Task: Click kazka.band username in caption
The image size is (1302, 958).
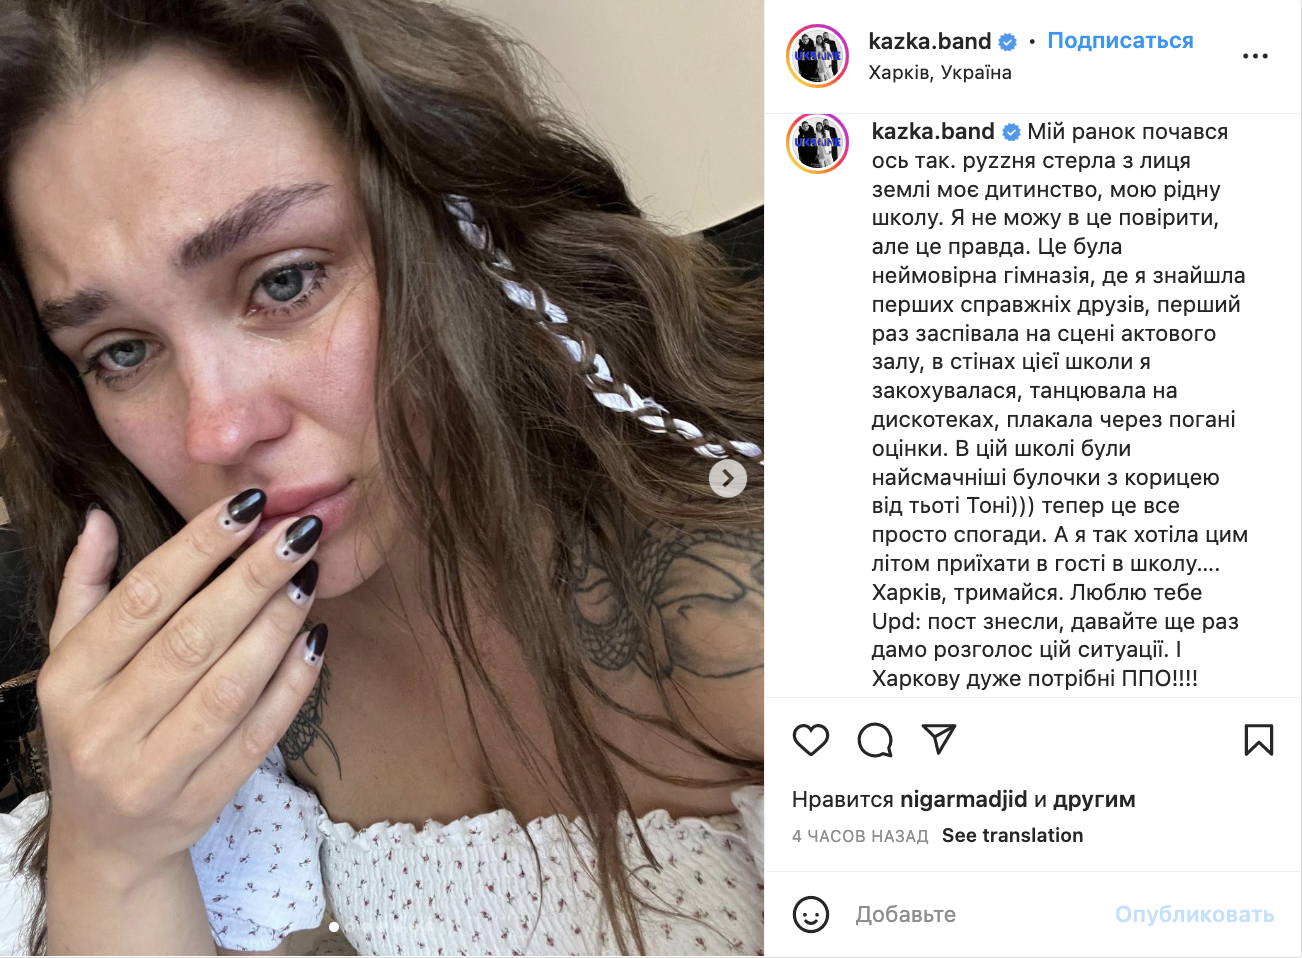Action: (x=933, y=132)
